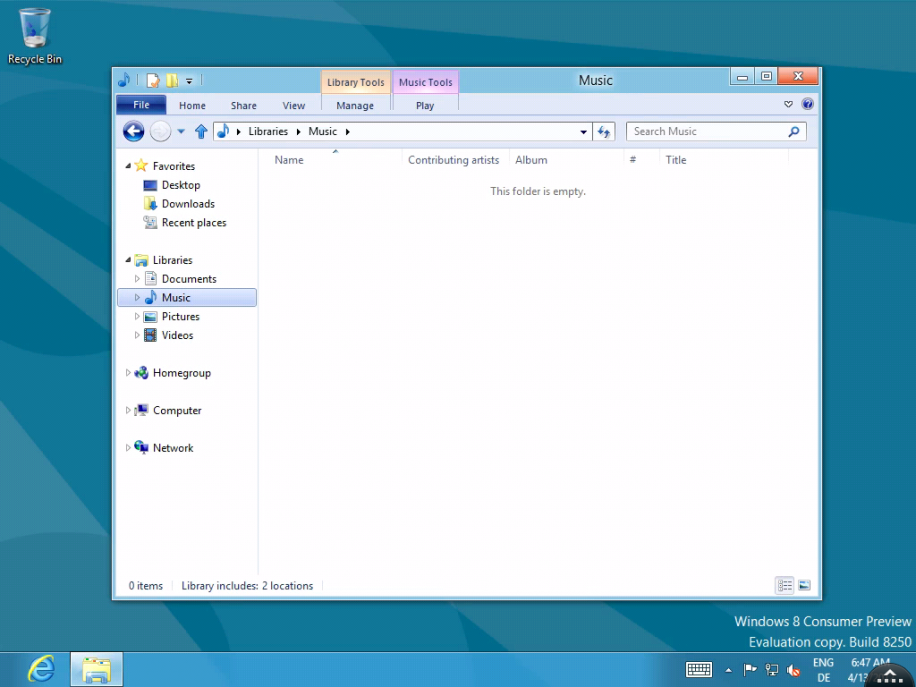Open dropdown arrow after Music breadcrumb
The height and width of the screenshot is (687, 916).
pos(348,132)
